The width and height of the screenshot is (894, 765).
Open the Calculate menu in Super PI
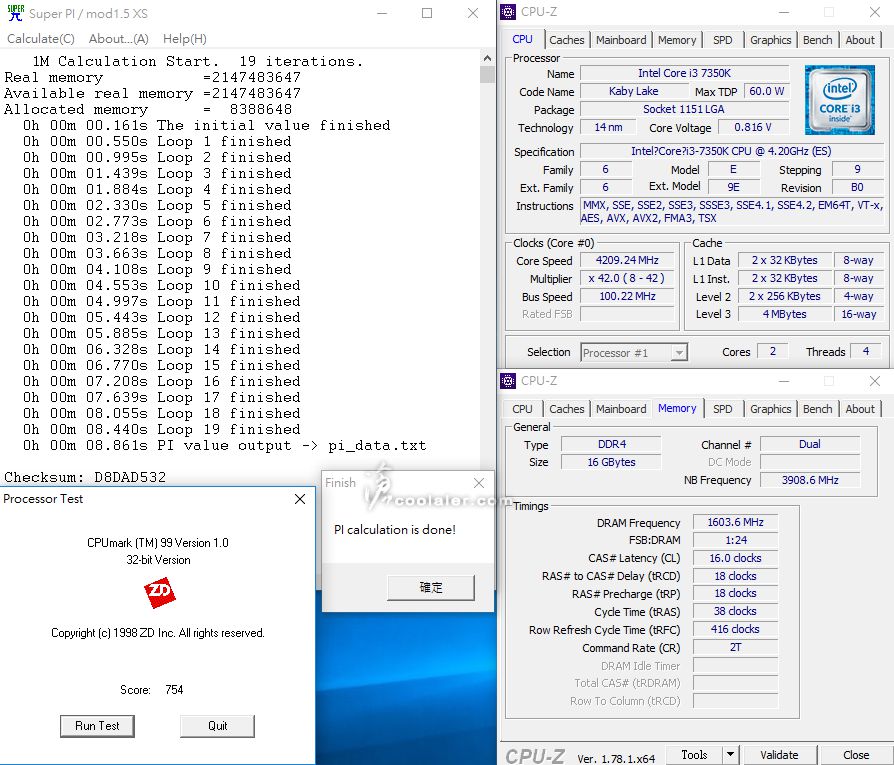pyautogui.click(x=41, y=39)
